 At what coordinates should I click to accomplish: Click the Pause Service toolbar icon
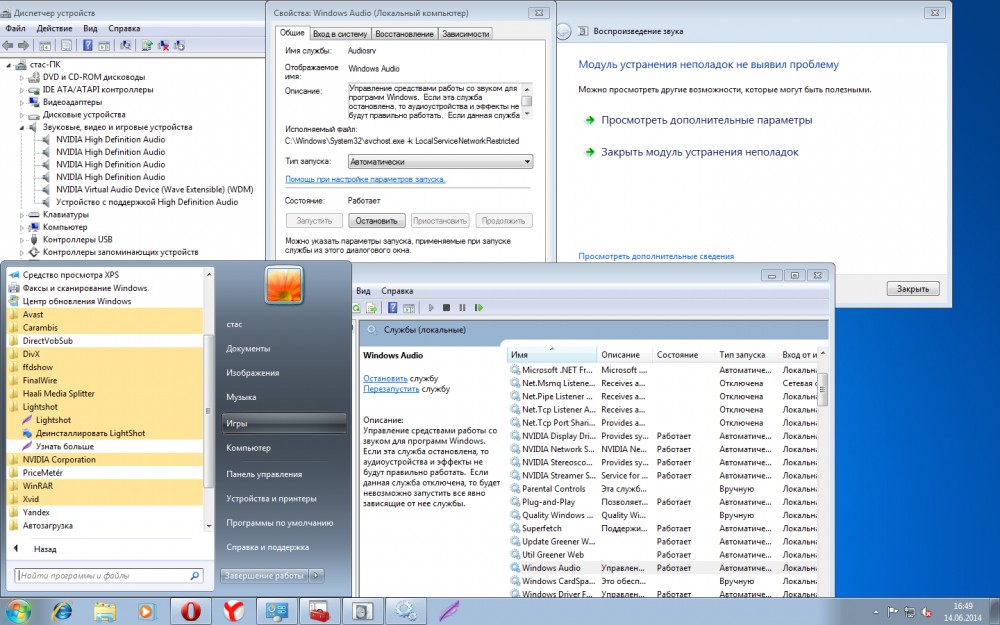[x=462, y=308]
